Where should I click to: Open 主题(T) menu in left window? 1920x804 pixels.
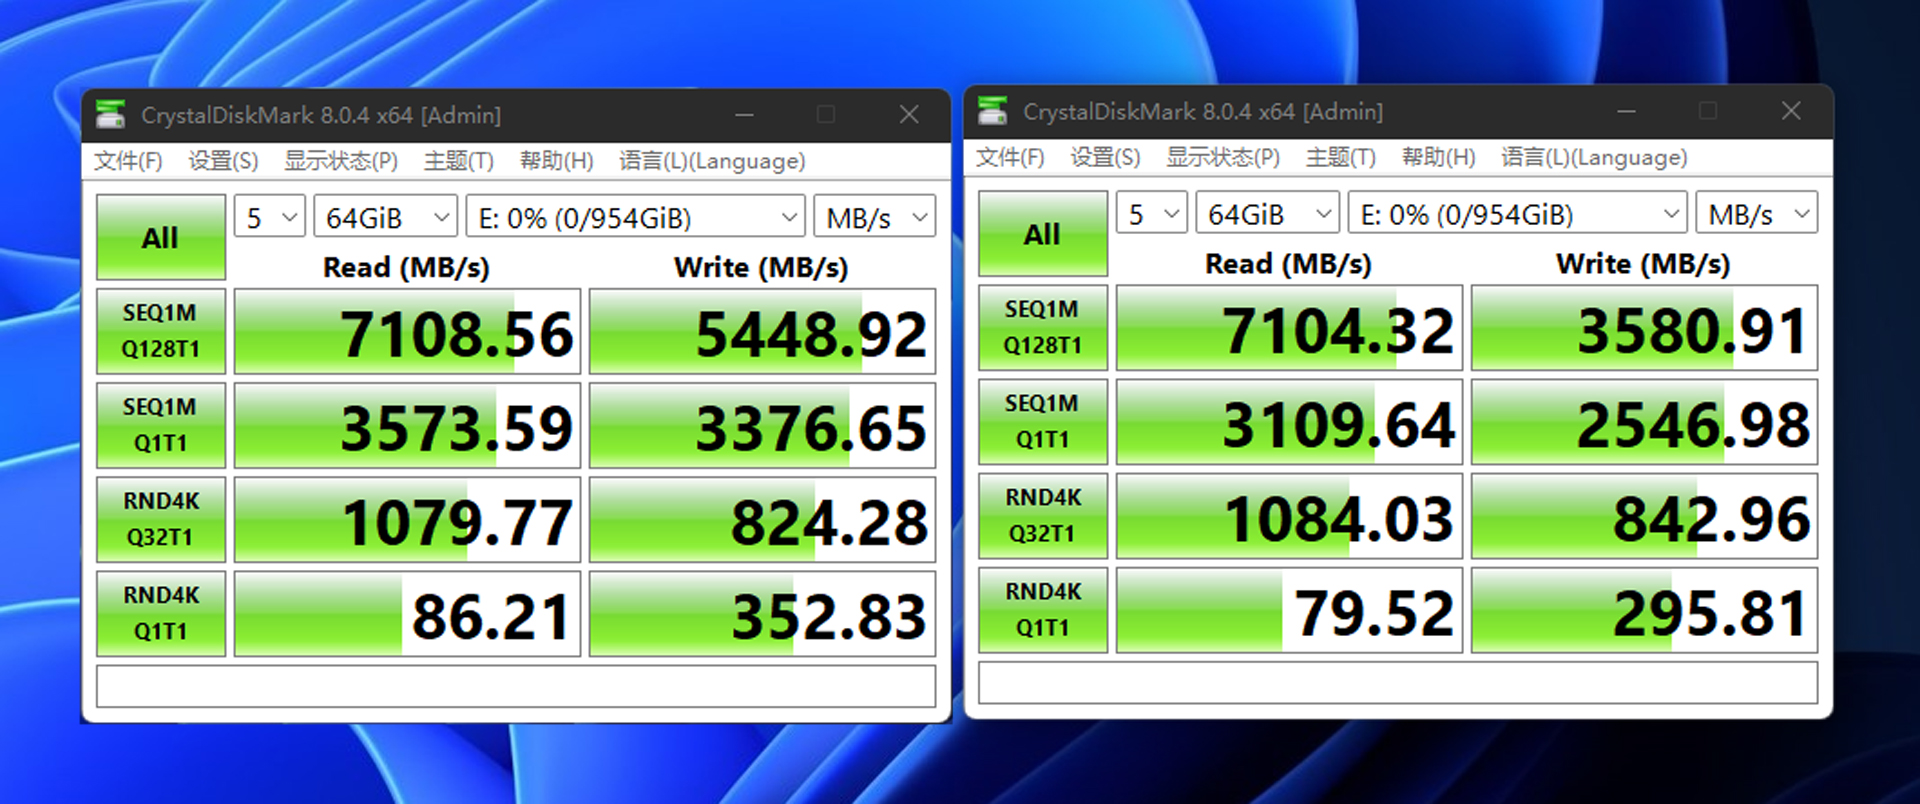(x=459, y=161)
